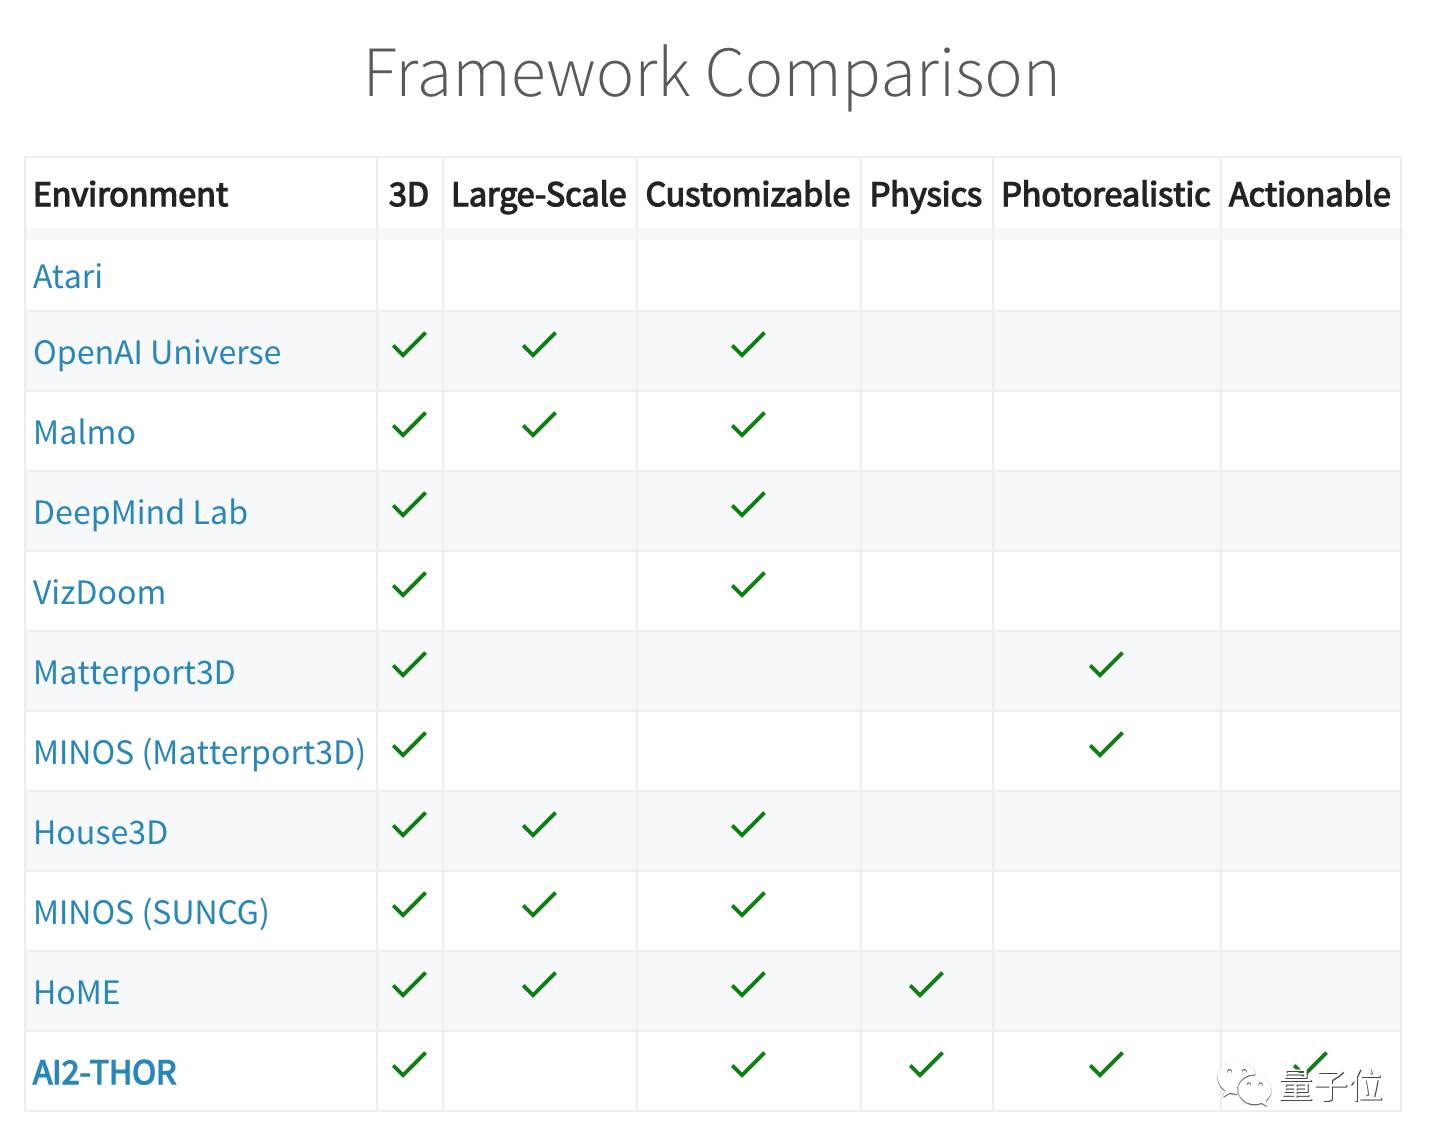Click the Physics column header
The width and height of the screenshot is (1430, 1148).
coord(926,194)
